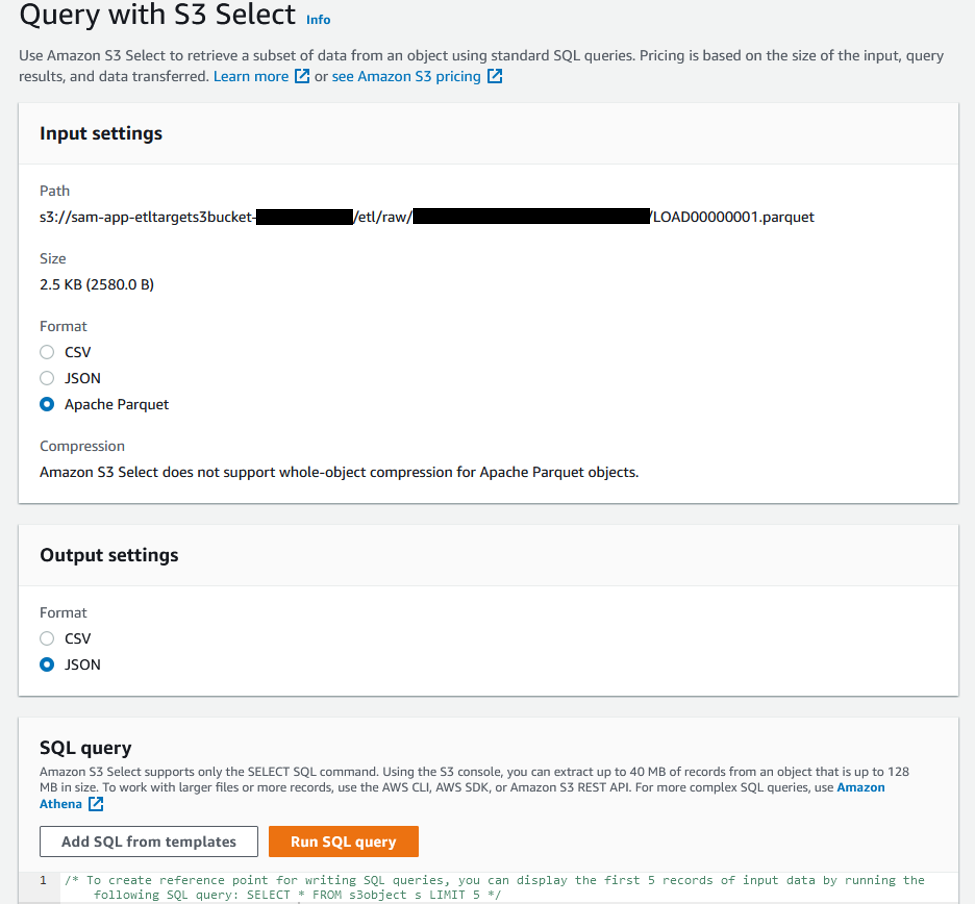Click external-link icon after S3 pricing
This screenshot has height=904, width=977.
[495, 76]
